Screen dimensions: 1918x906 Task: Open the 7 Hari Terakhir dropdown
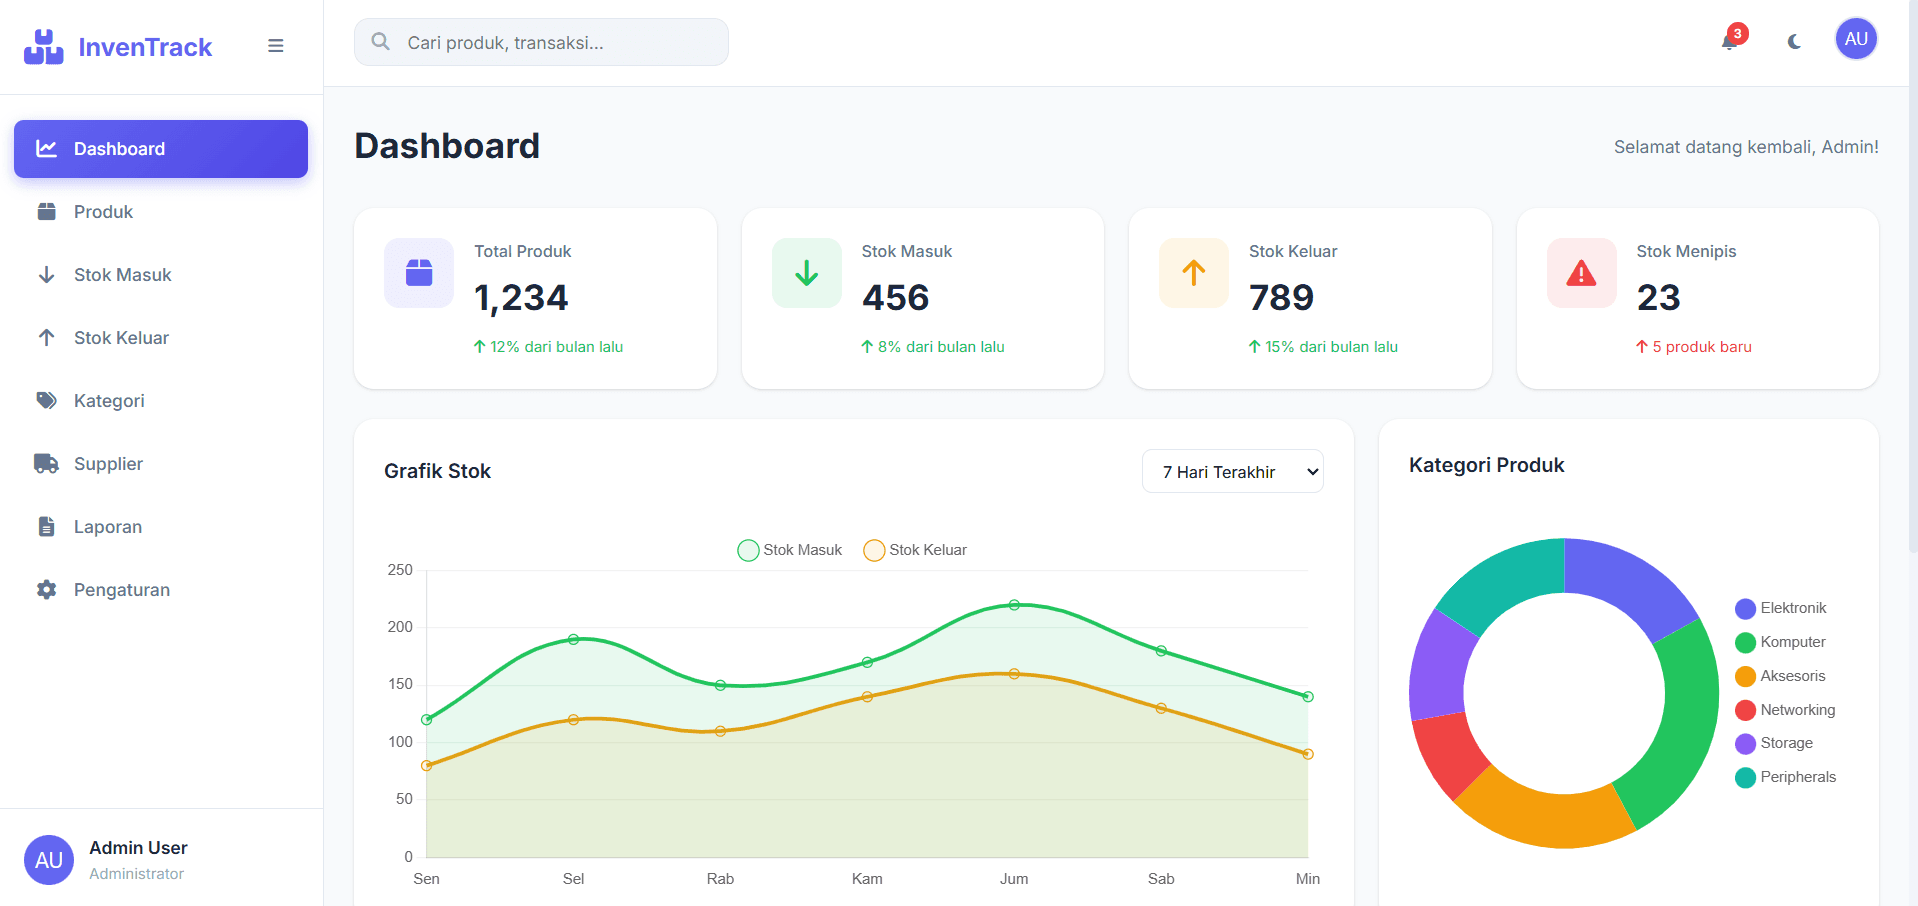[x=1232, y=472]
